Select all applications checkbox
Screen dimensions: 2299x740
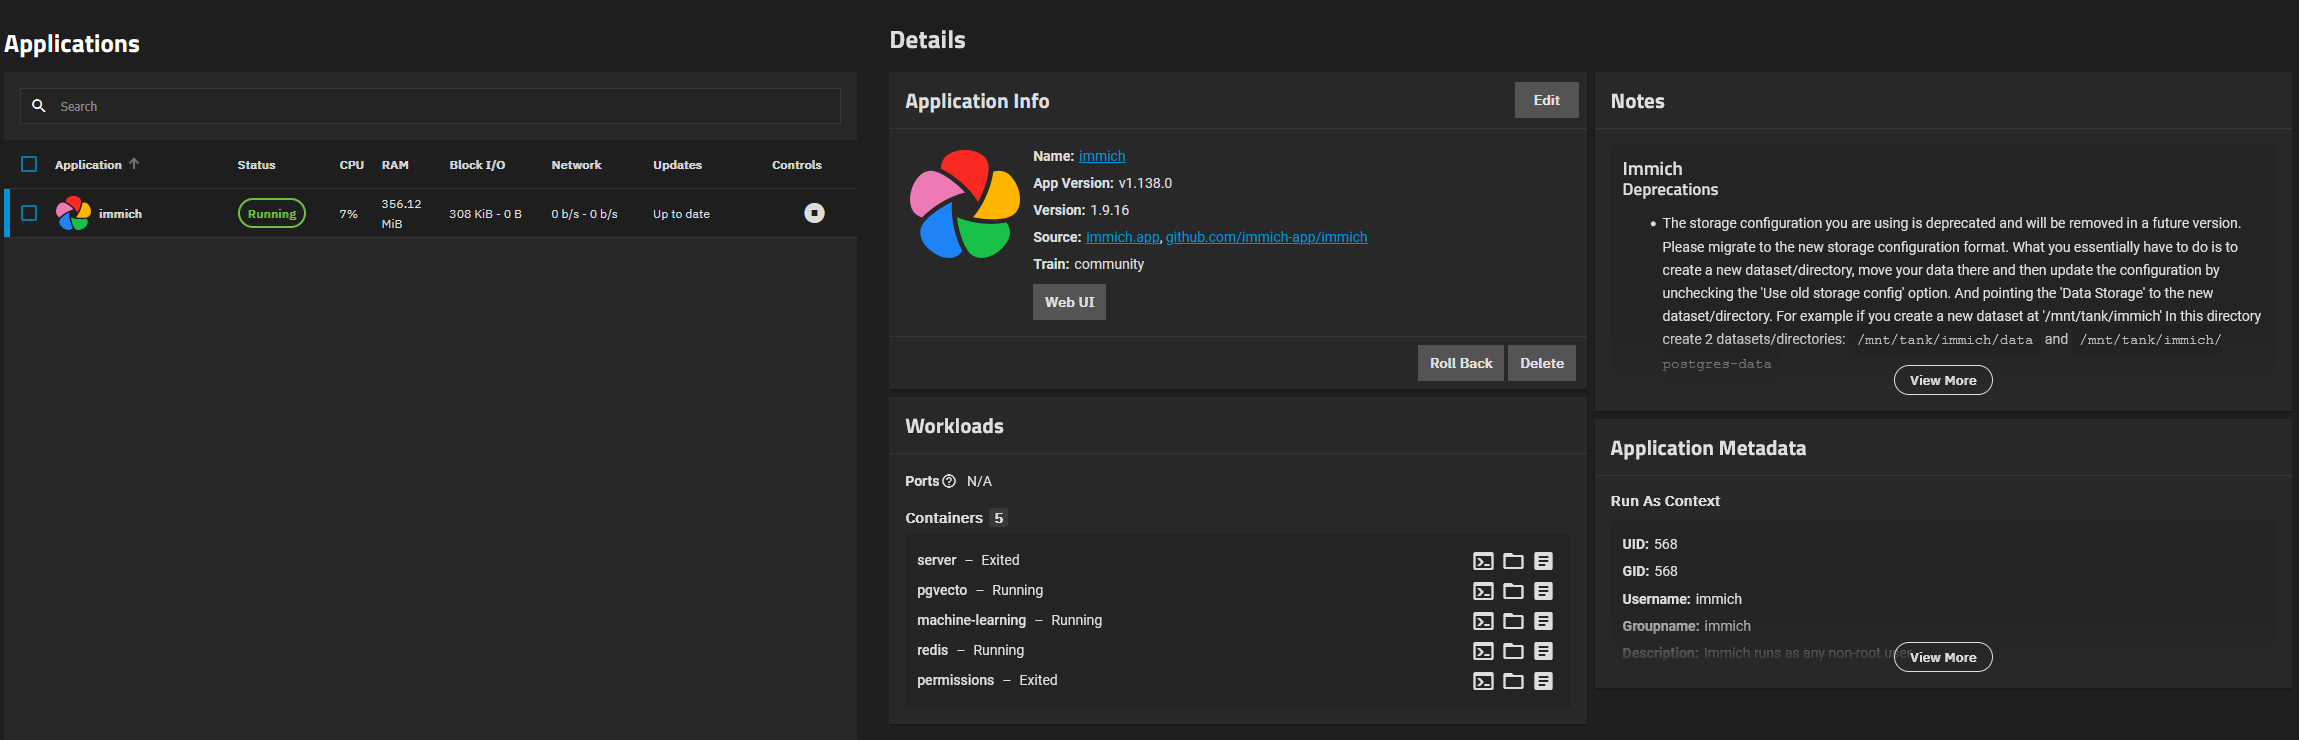(29, 164)
